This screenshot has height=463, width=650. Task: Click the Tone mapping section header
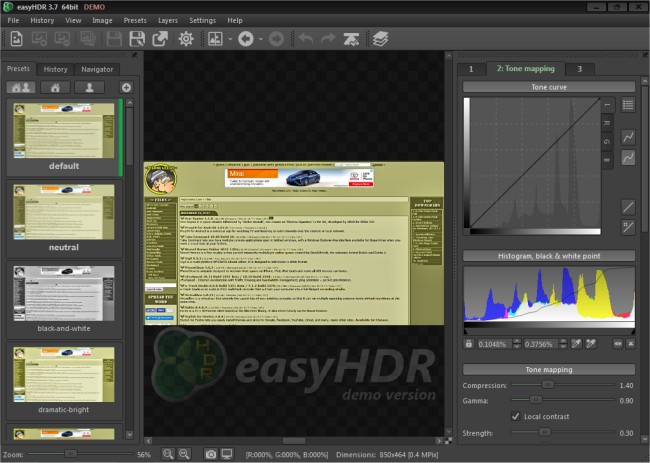pos(548,367)
